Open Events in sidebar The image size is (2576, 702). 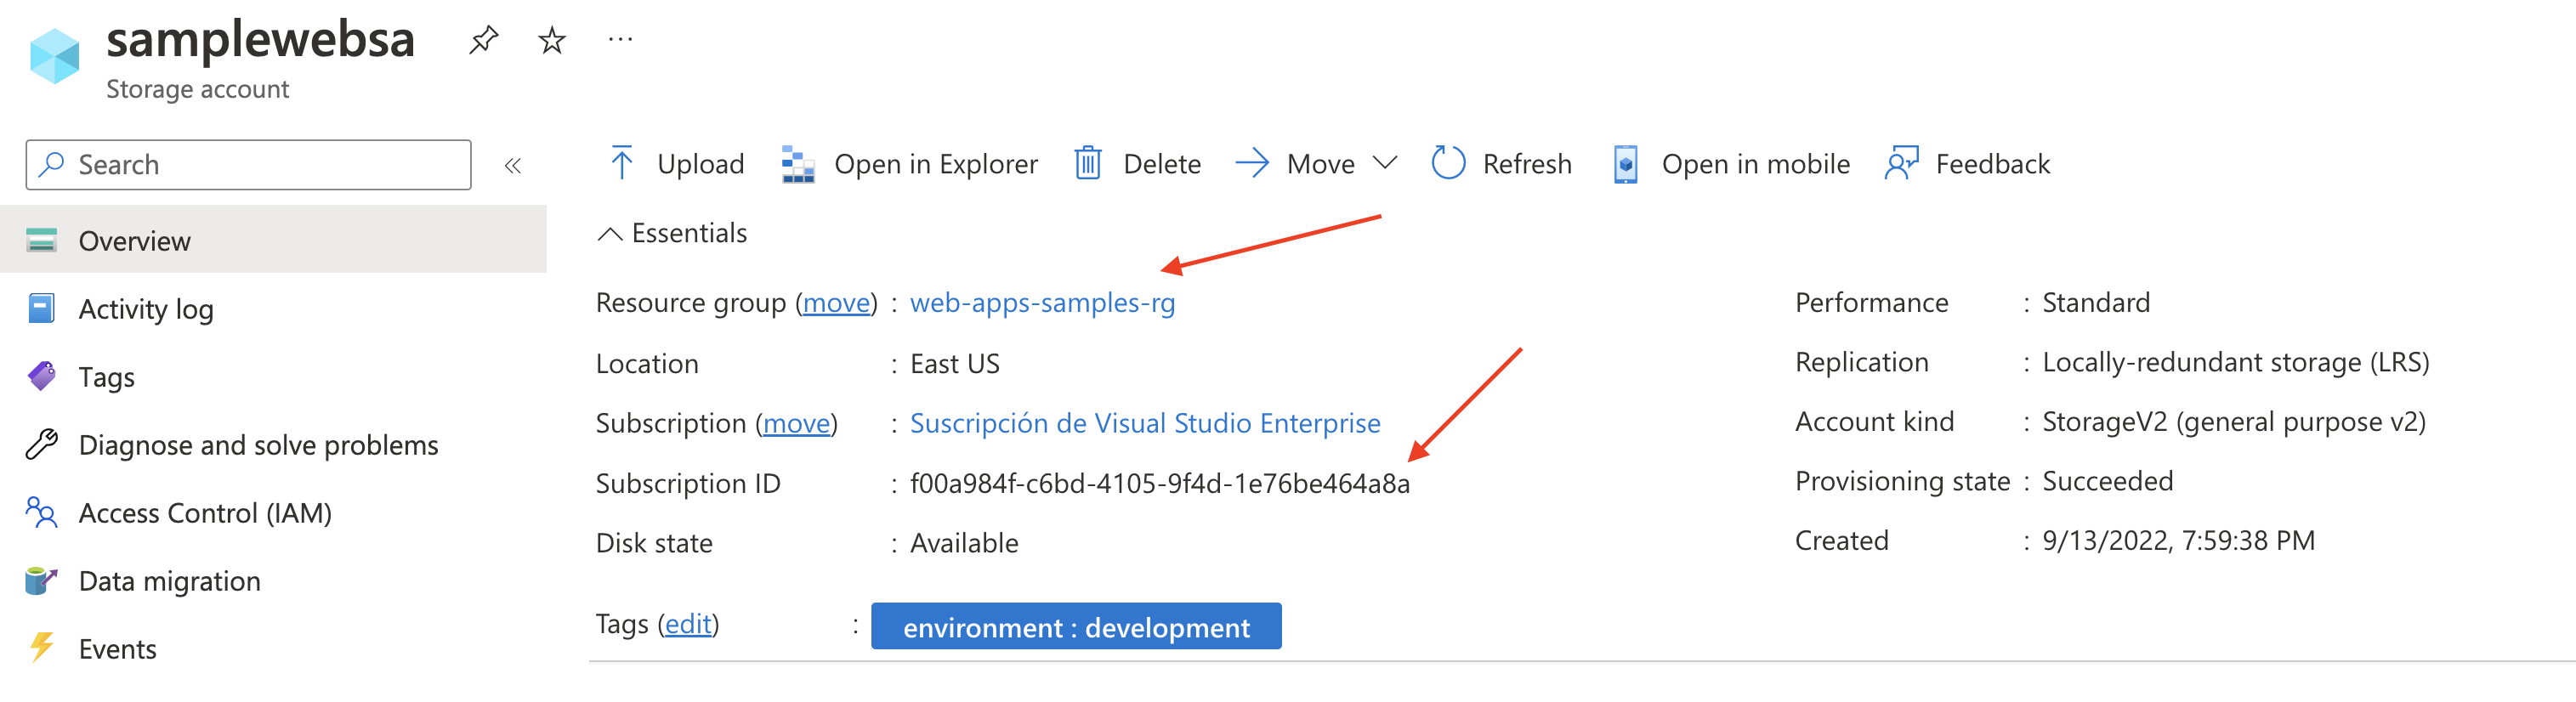click(x=273, y=648)
